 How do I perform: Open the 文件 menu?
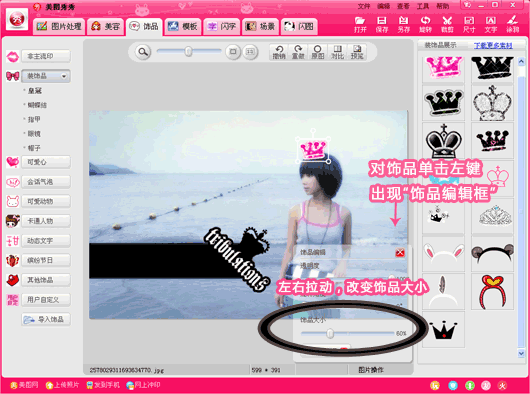pos(364,6)
